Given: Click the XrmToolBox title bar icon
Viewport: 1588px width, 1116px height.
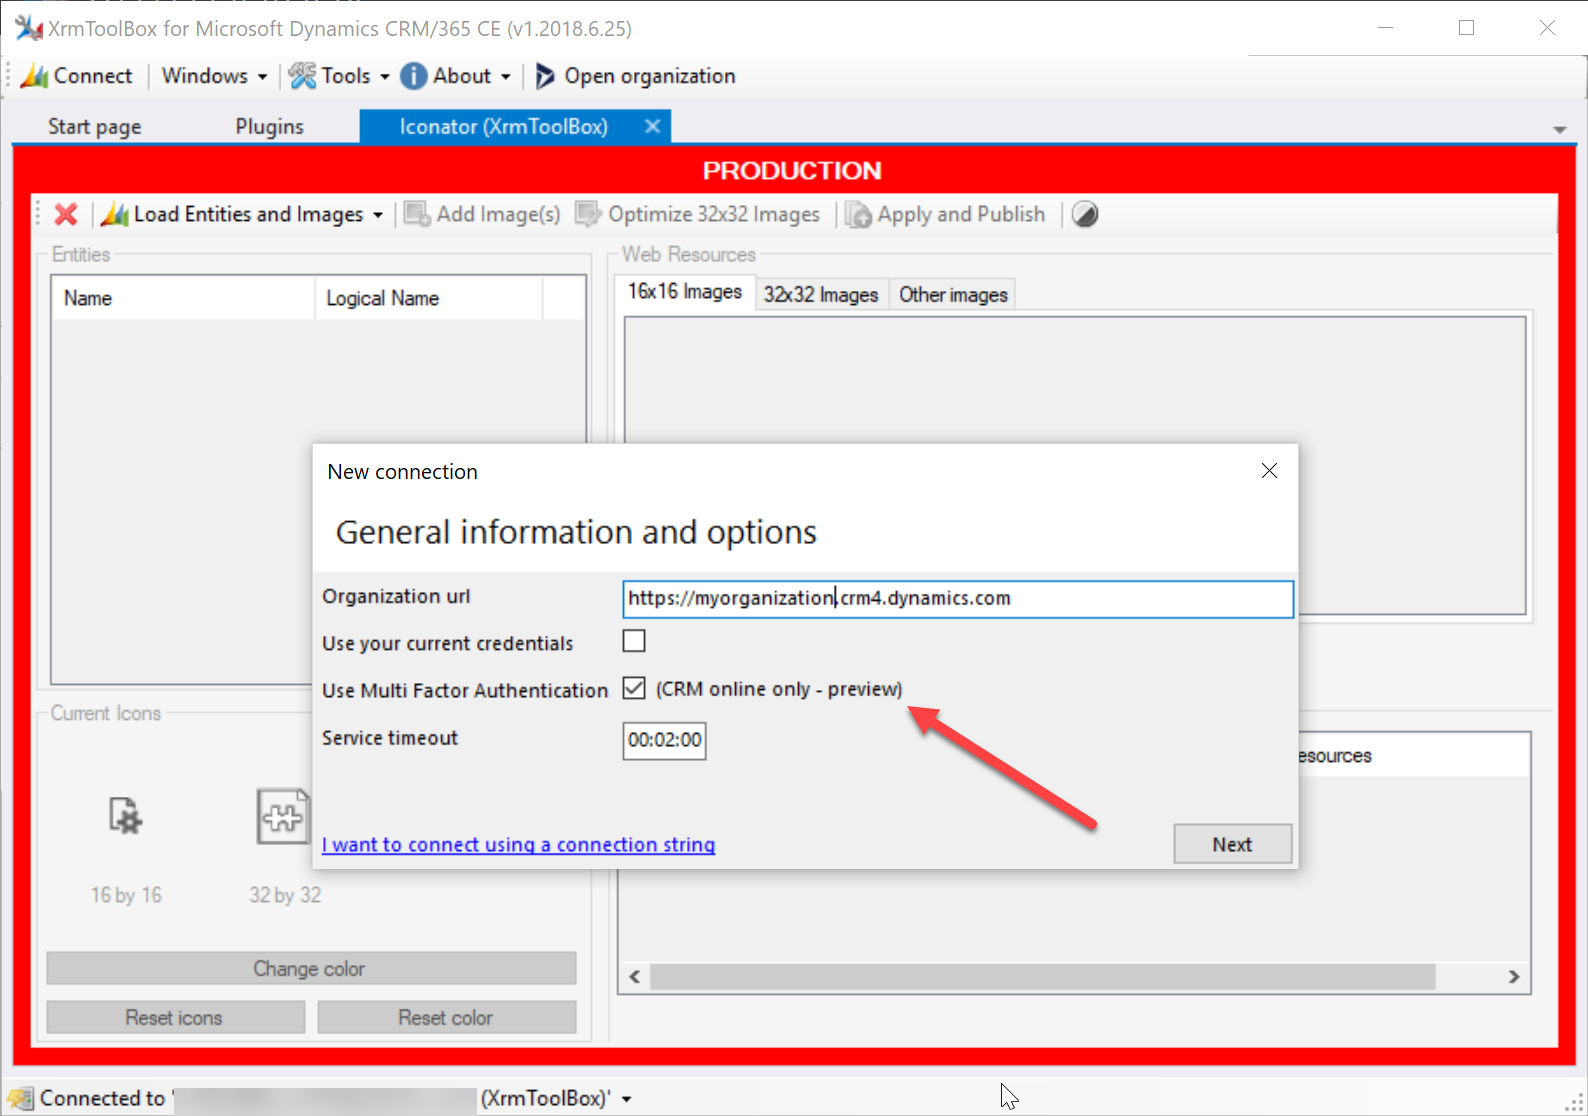Looking at the screenshot, I should [29, 28].
